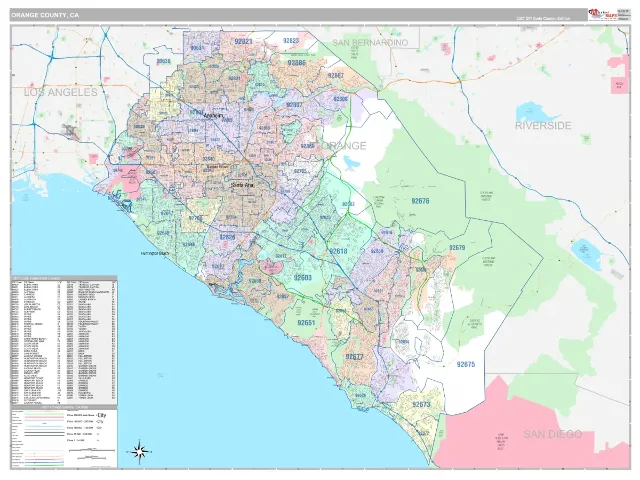Click ZIP code label 92886
The height and width of the screenshot is (480, 640).
coord(296,63)
